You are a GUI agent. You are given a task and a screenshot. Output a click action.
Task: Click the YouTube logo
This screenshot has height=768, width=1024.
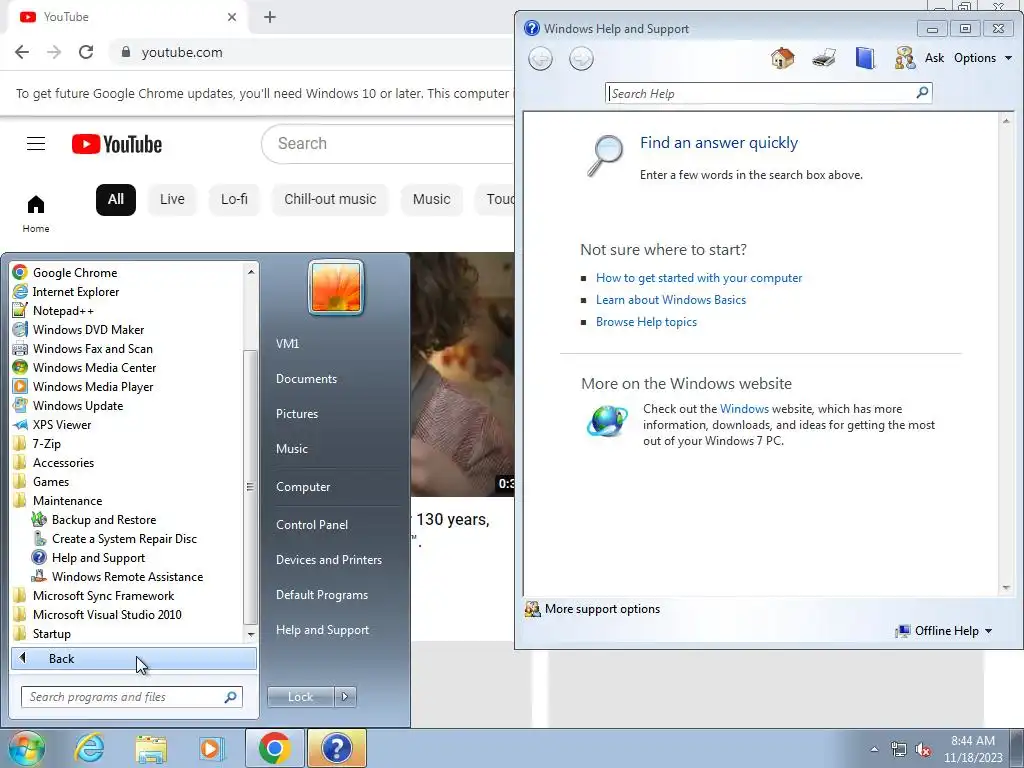(117, 144)
